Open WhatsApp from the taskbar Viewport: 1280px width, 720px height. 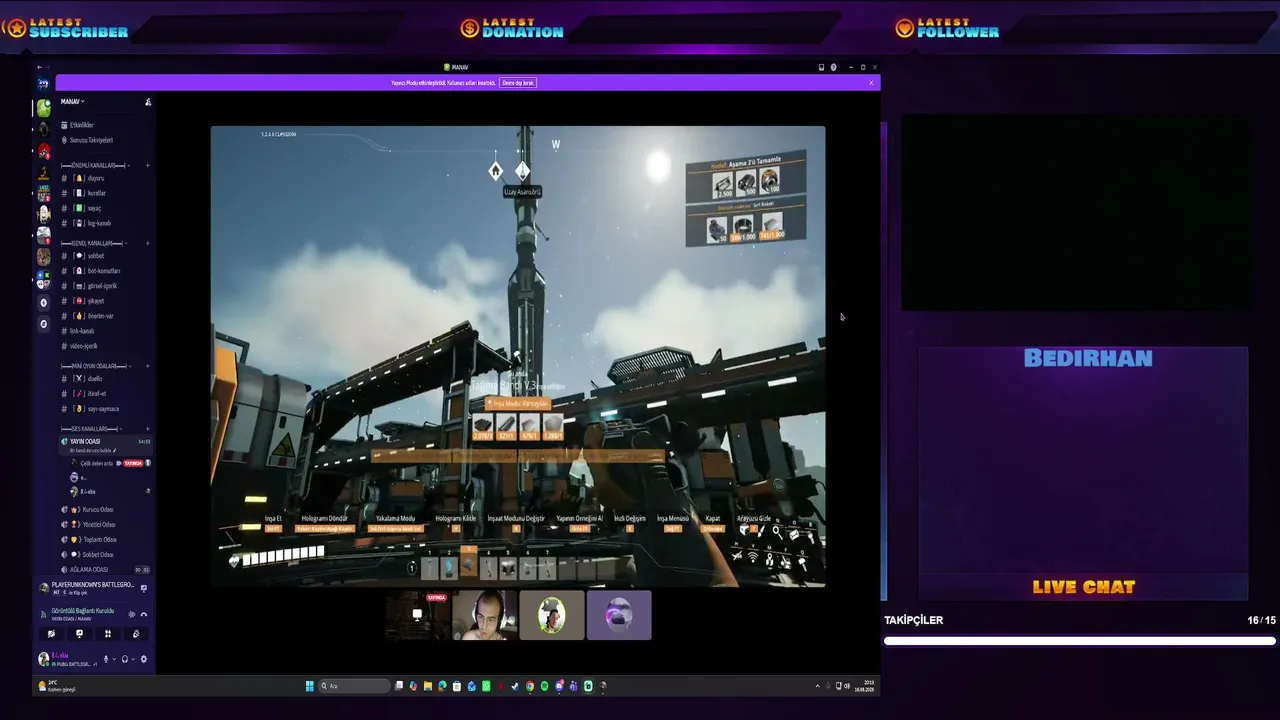(x=486, y=686)
